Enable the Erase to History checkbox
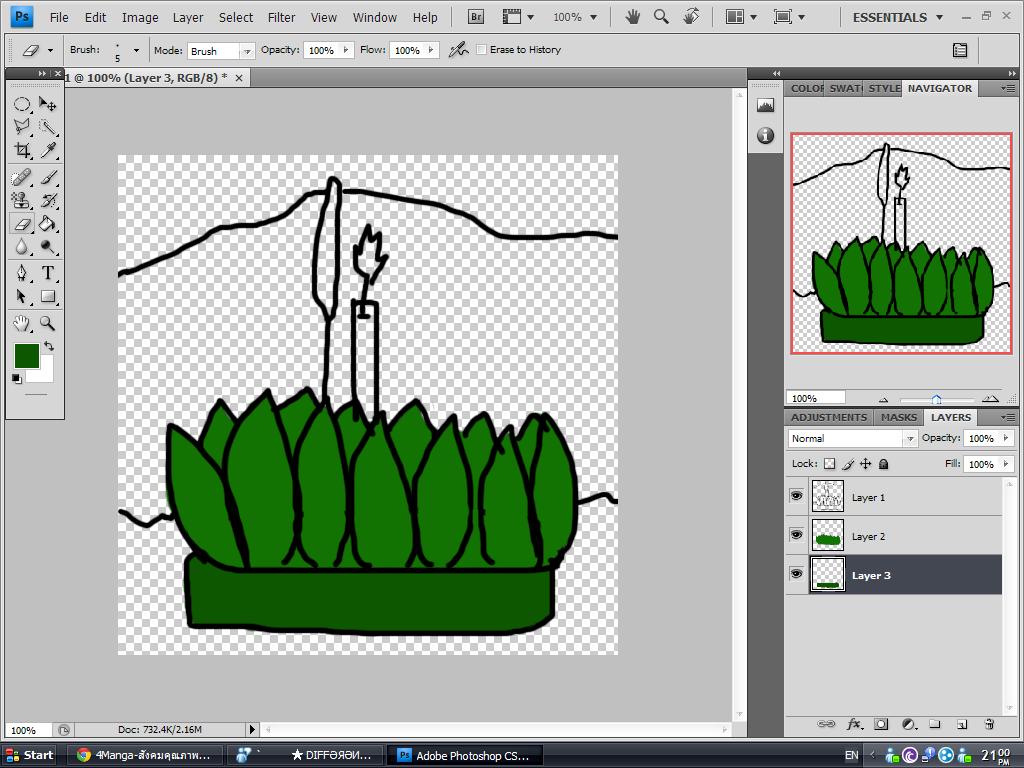Viewport: 1024px width, 768px height. [481, 50]
